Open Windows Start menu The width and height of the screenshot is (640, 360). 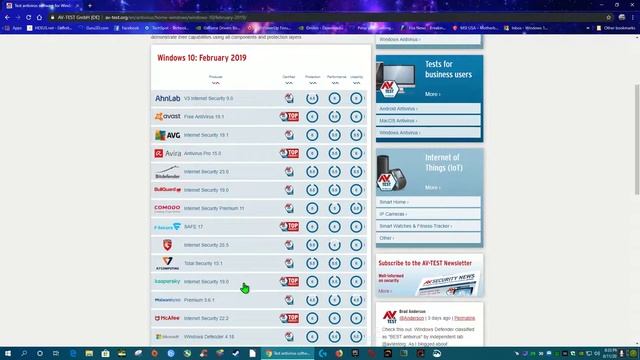tap(7, 353)
